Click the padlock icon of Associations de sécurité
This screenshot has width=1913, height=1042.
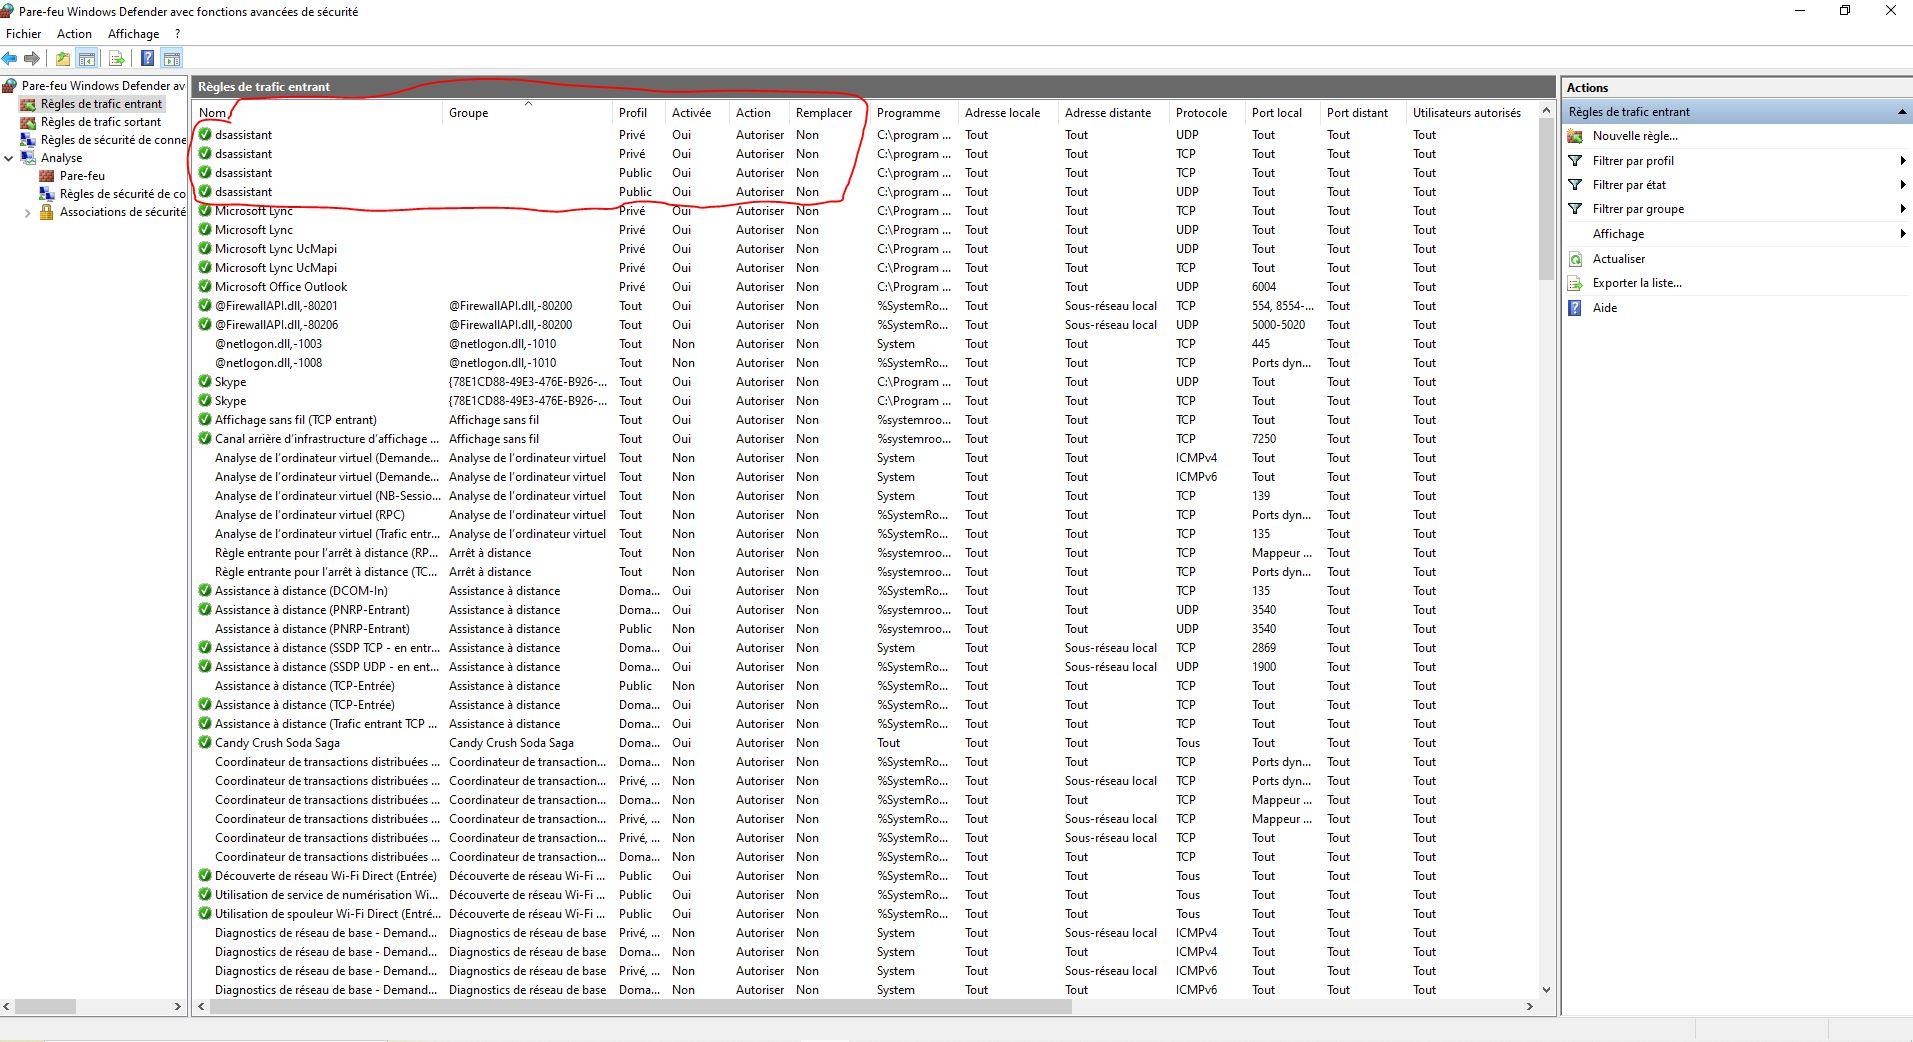point(46,212)
